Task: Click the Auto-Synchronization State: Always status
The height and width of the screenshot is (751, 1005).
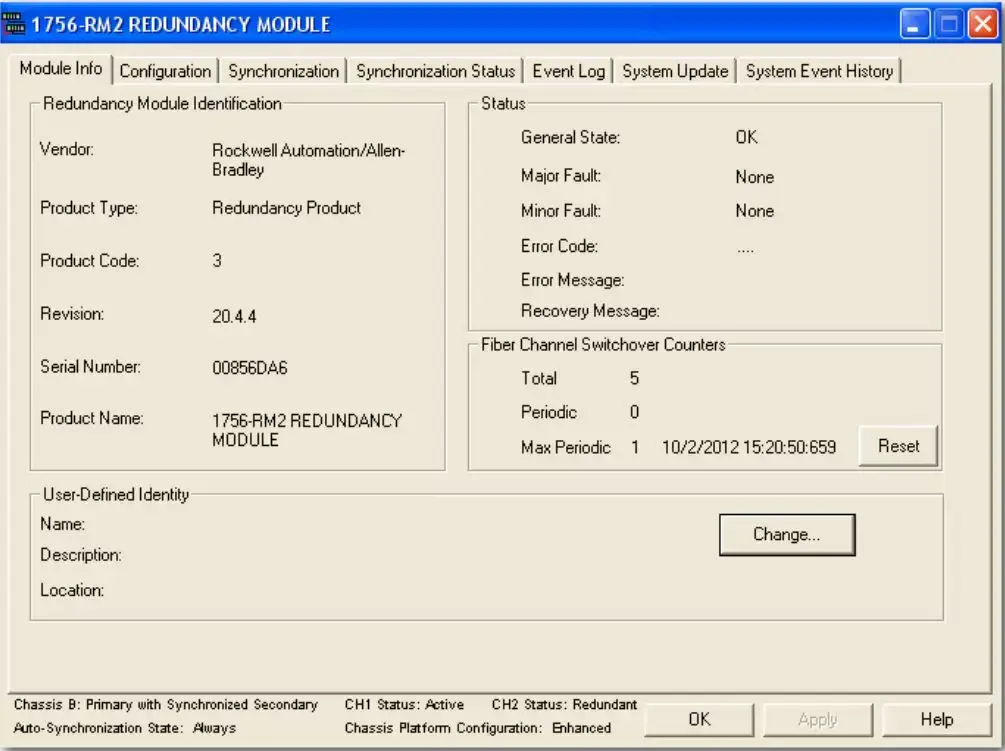Action: pos(124,728)
